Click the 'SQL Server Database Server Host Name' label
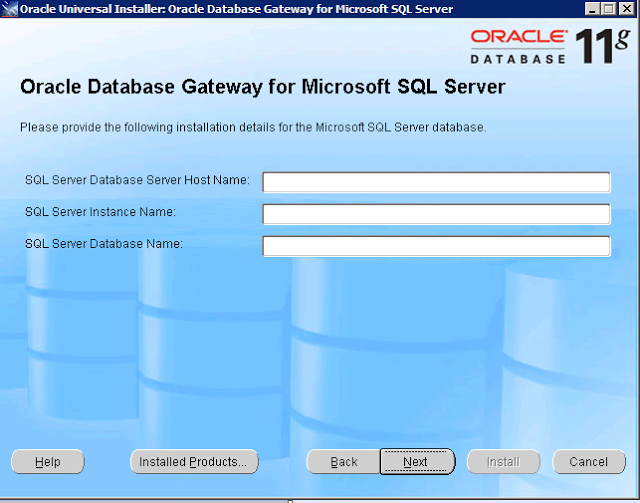Screen dimensions: 640x503 click(x=137, y=180)
